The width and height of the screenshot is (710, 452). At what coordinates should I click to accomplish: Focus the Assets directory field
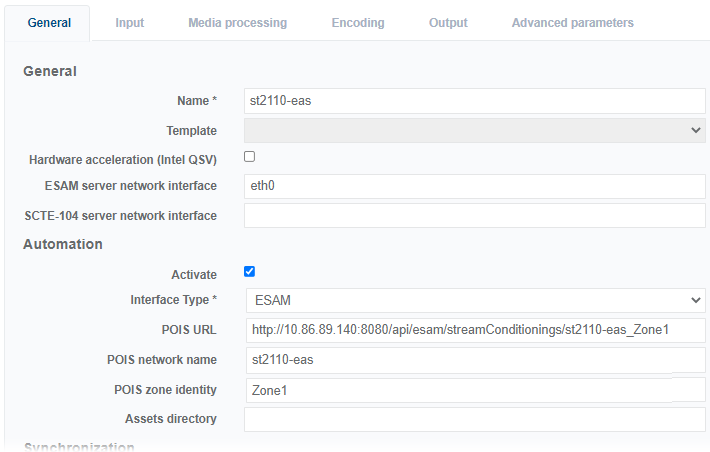point(474,419)
